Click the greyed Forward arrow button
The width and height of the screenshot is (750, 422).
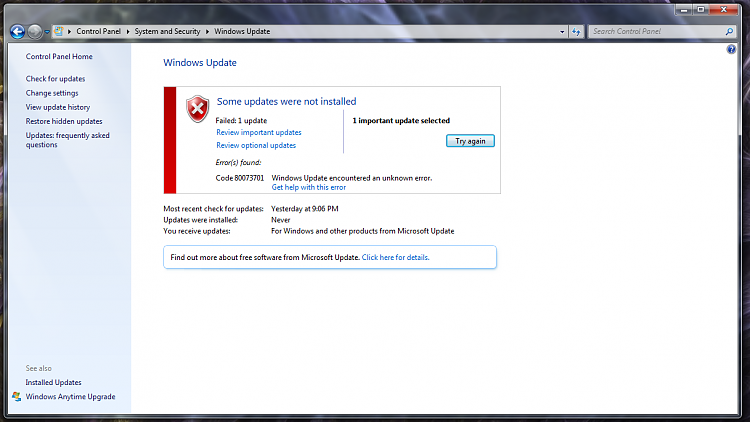click(x=34, y=32)
